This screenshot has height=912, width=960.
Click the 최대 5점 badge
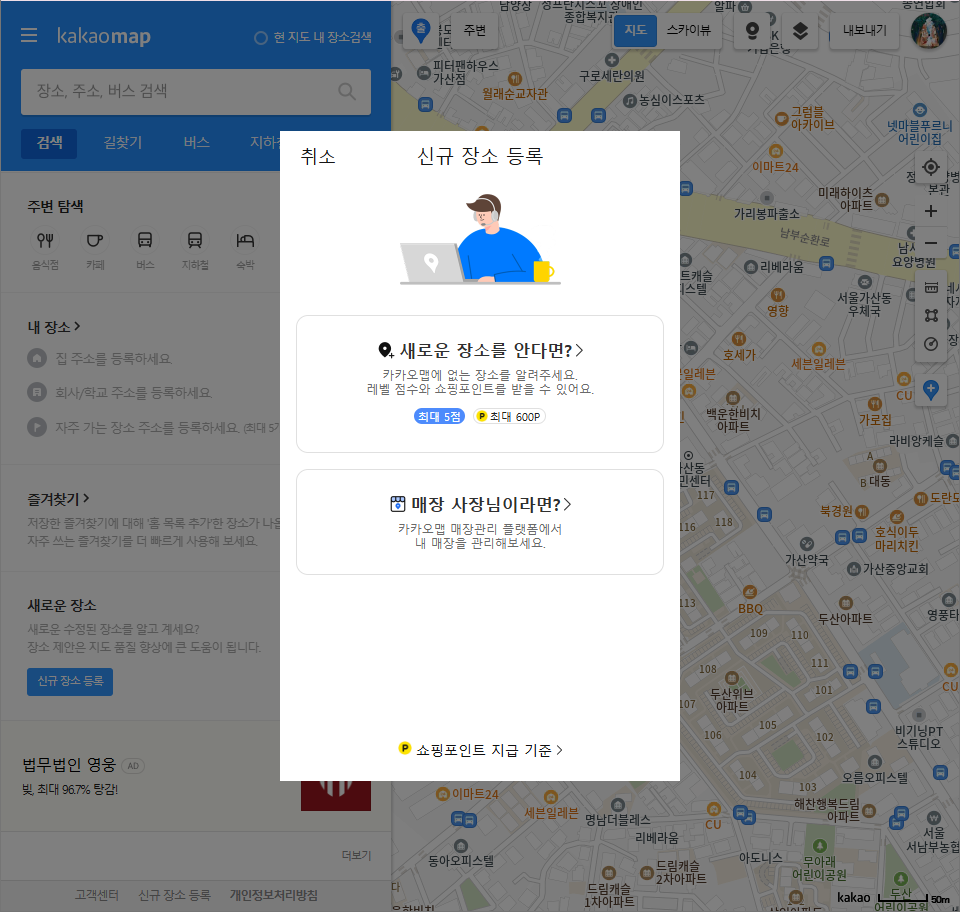439,416
